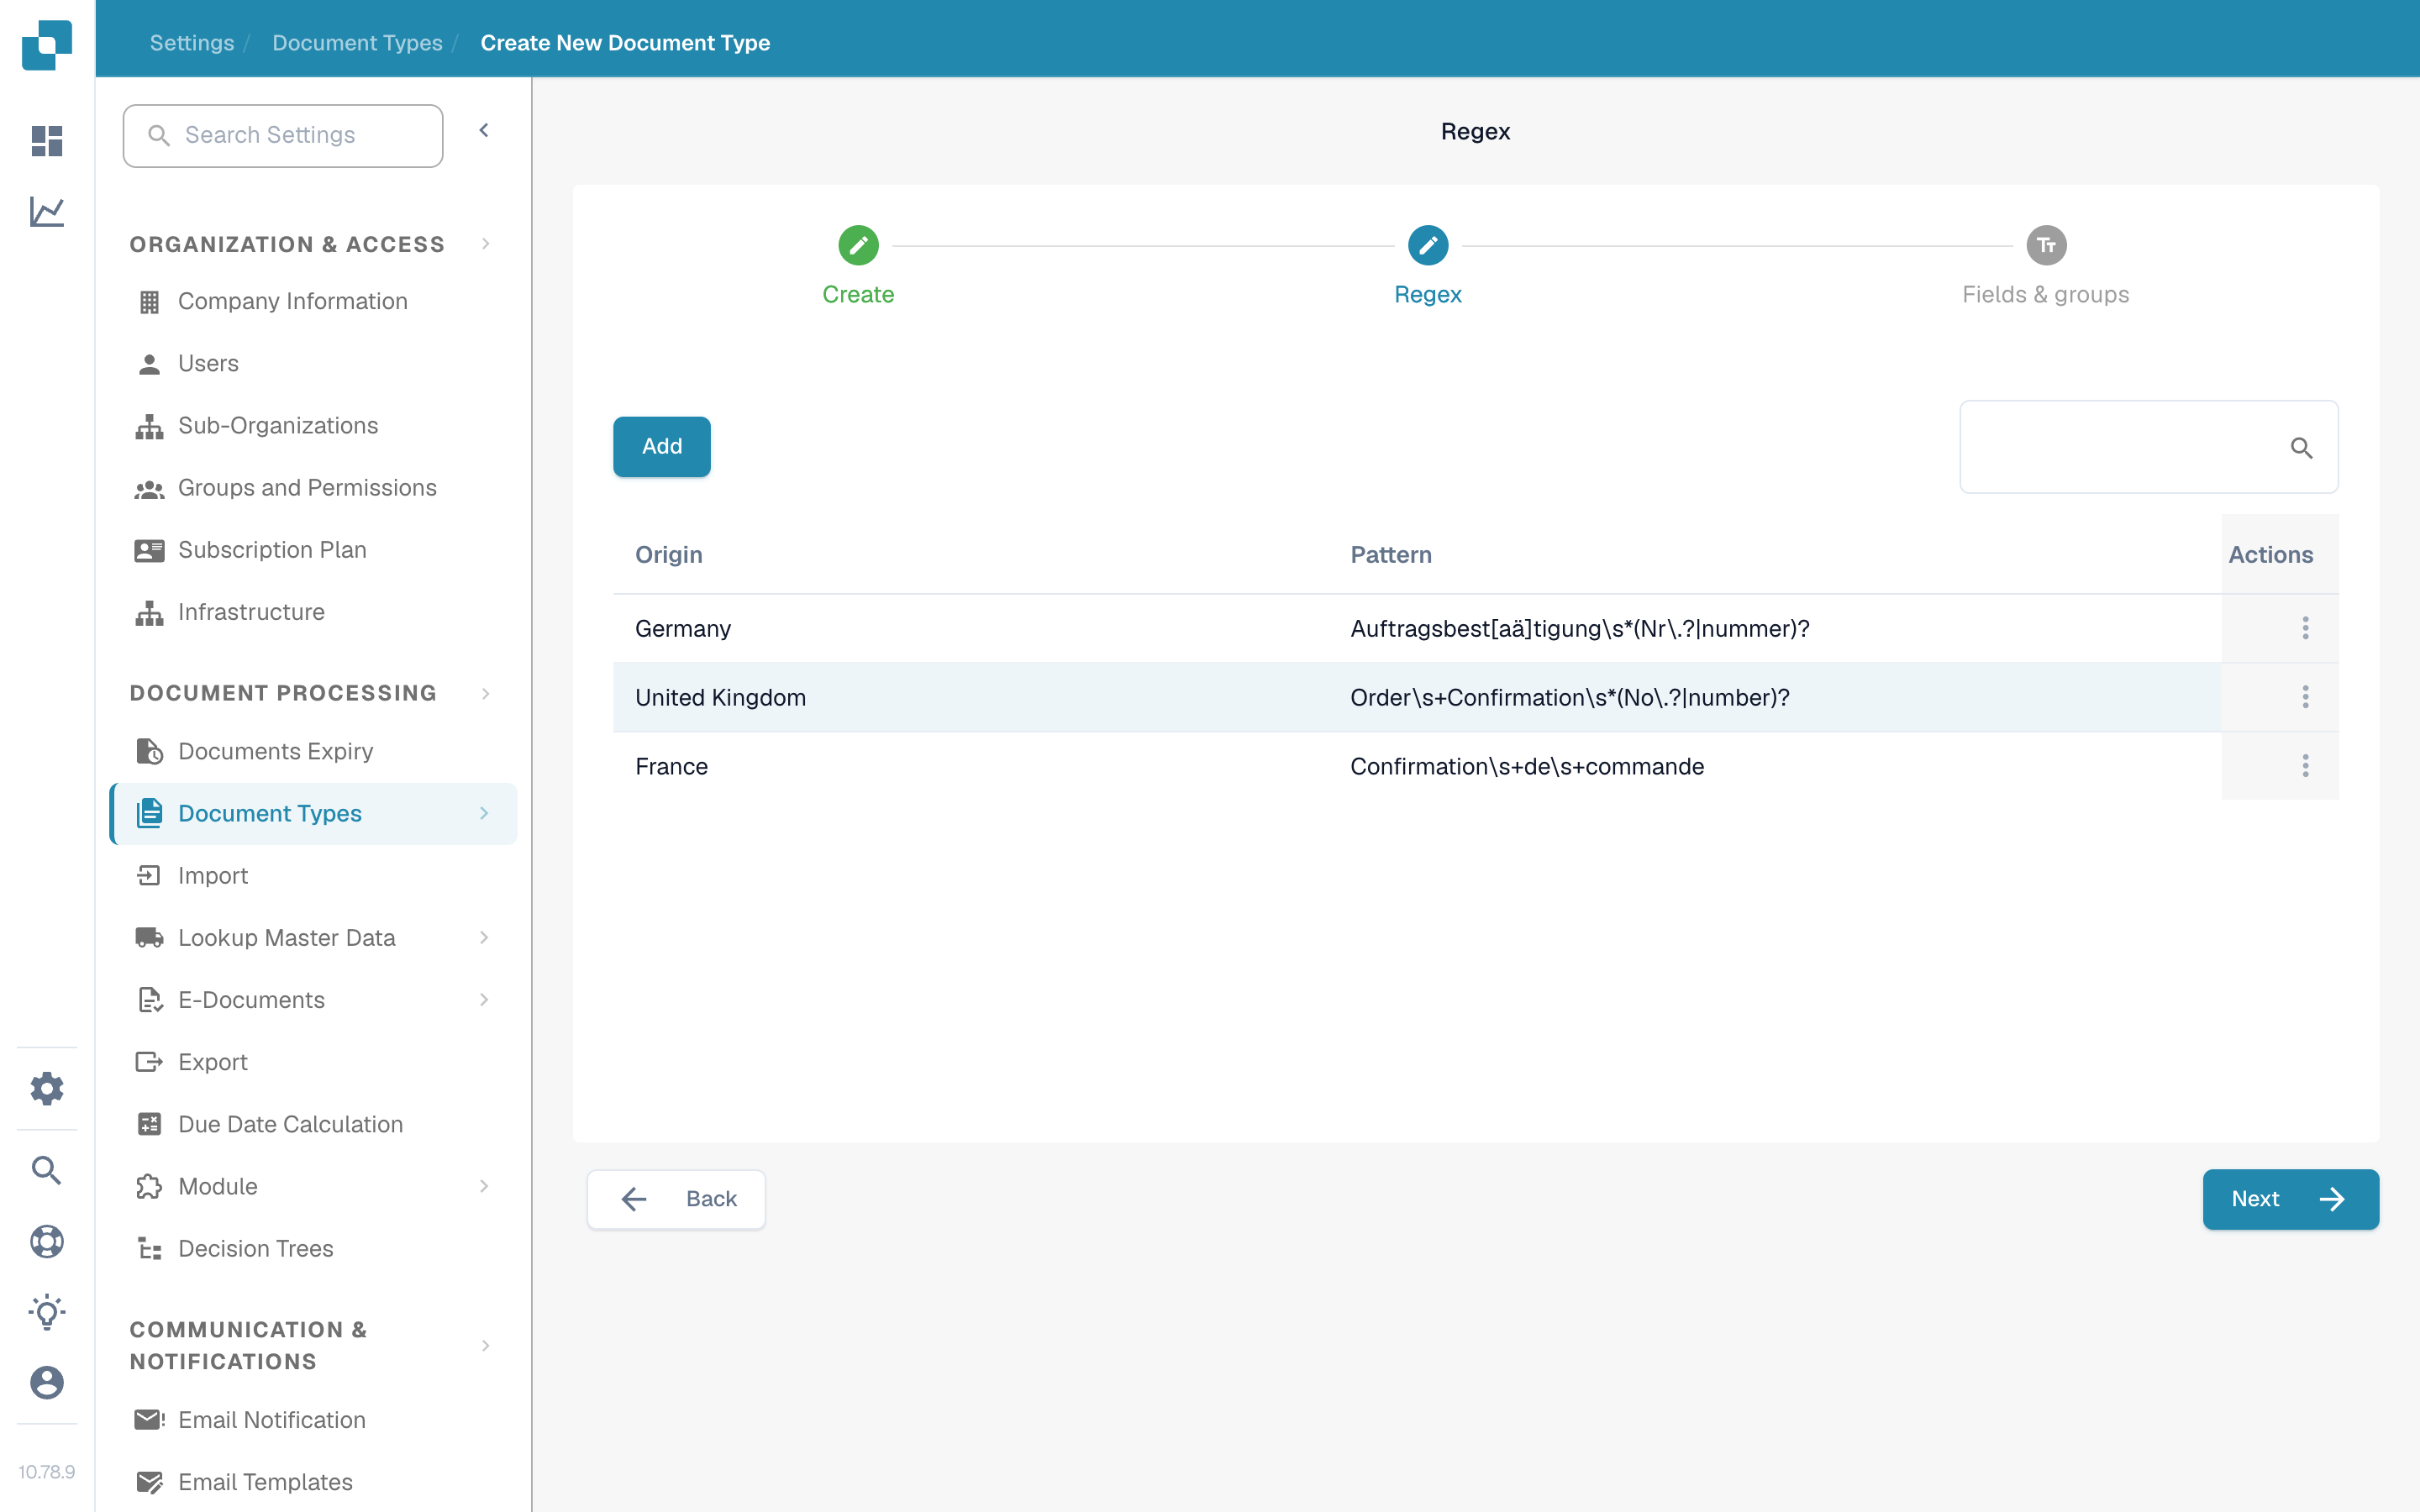Image resolution: width=2420 pixels, height=1512 pixels.
Task: Open the Users settings page
Action: [313, 363]
